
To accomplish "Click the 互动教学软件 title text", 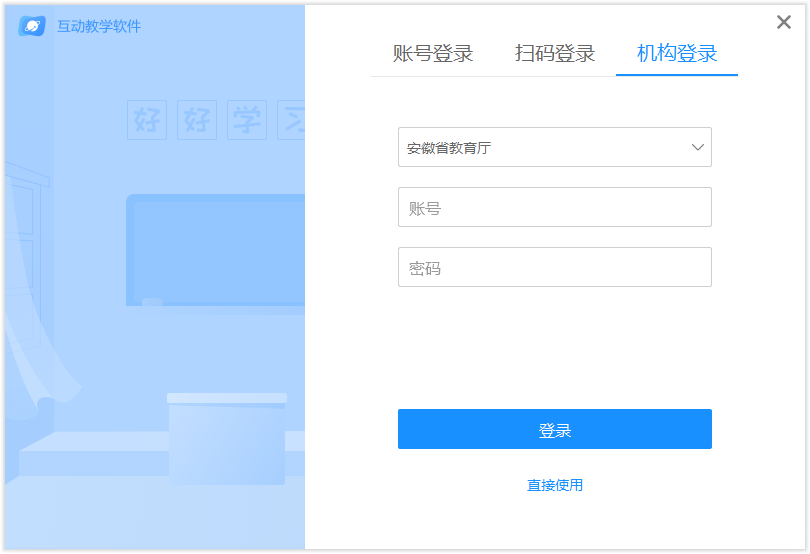I will pyautogui.click(x=99, y=26).
